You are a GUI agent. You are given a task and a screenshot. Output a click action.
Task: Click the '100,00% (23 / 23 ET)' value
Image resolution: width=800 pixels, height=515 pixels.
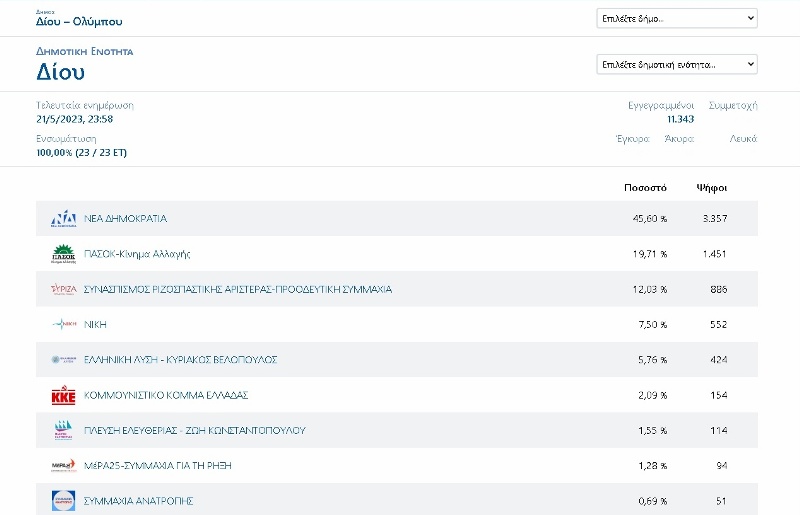pyautogui.click(x=82, y=153)
